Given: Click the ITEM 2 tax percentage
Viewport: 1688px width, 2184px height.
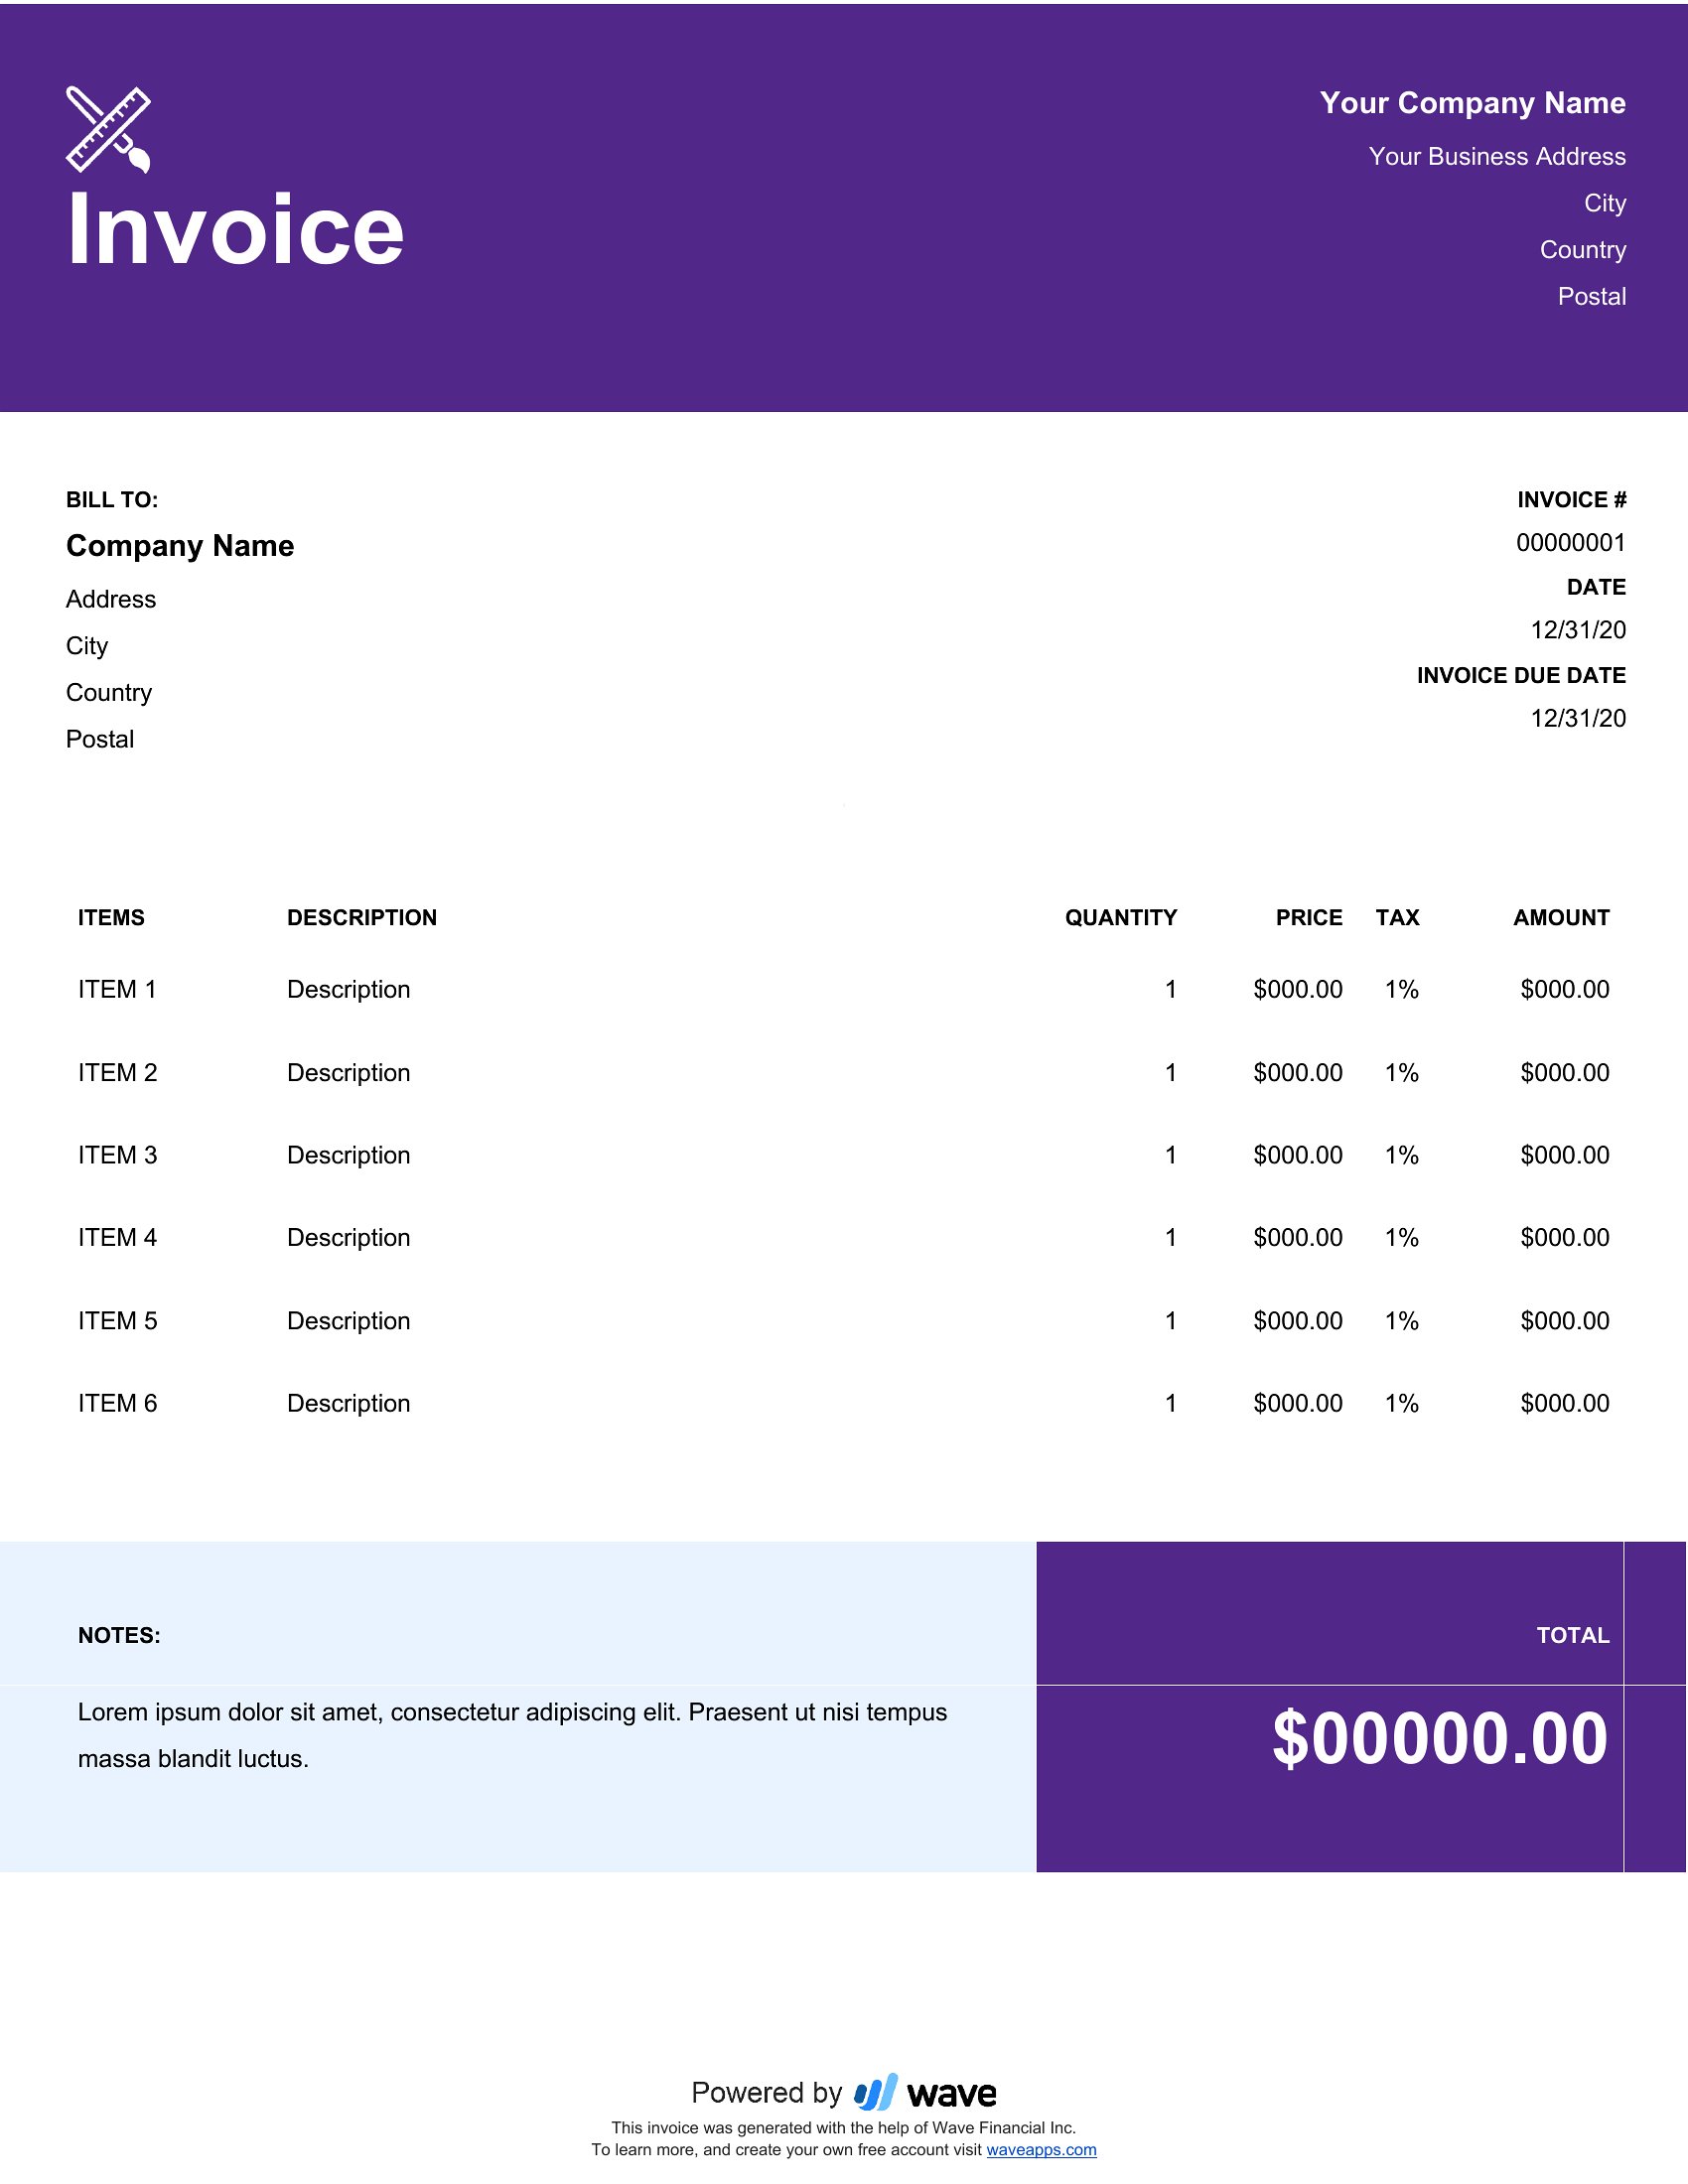Looking at the screenshot, I should pyautogui.click(x=1401, y=1073).
